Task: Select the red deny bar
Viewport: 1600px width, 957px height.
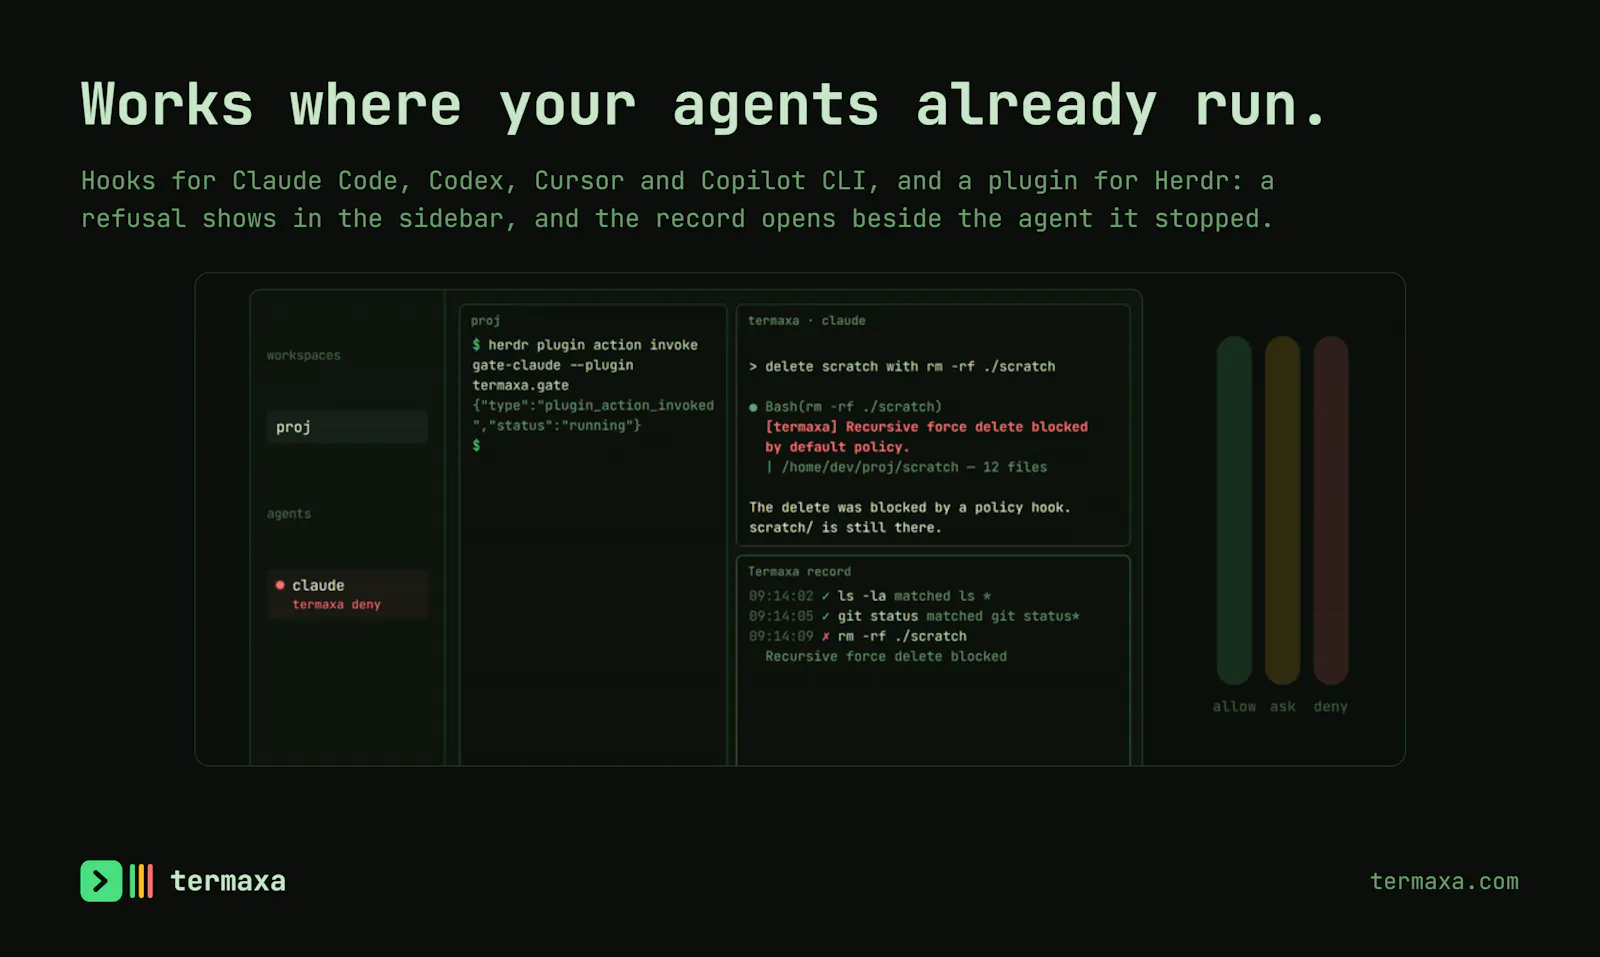Action: point(1331,510)
